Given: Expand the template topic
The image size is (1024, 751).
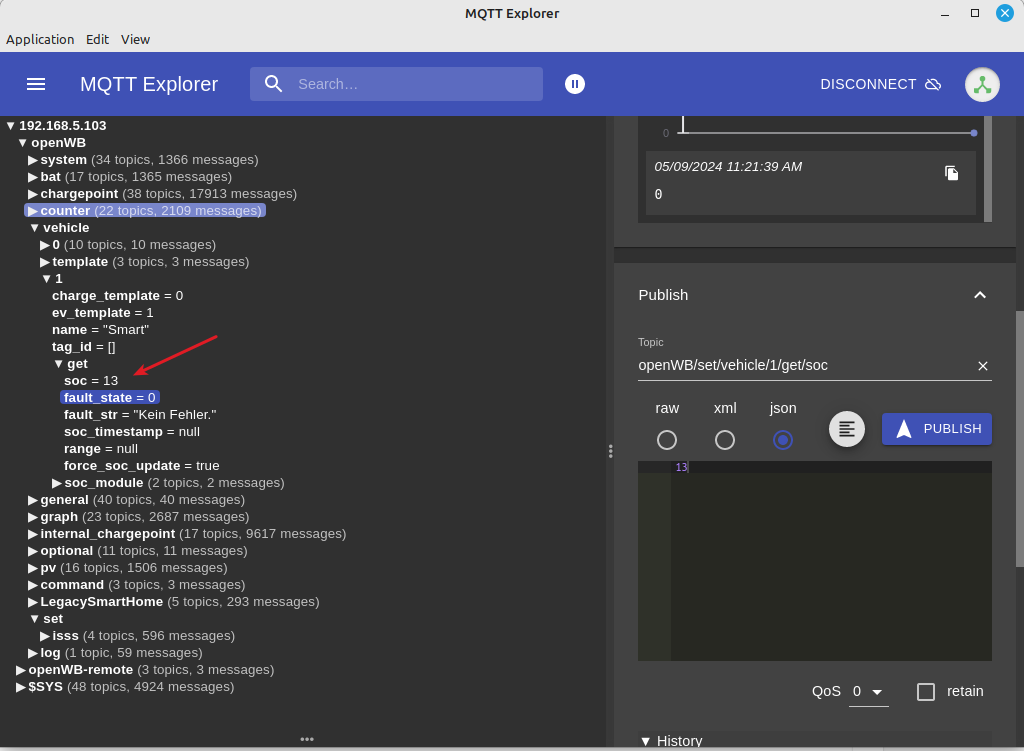Looking at the screenshot, I should point(45,262).
